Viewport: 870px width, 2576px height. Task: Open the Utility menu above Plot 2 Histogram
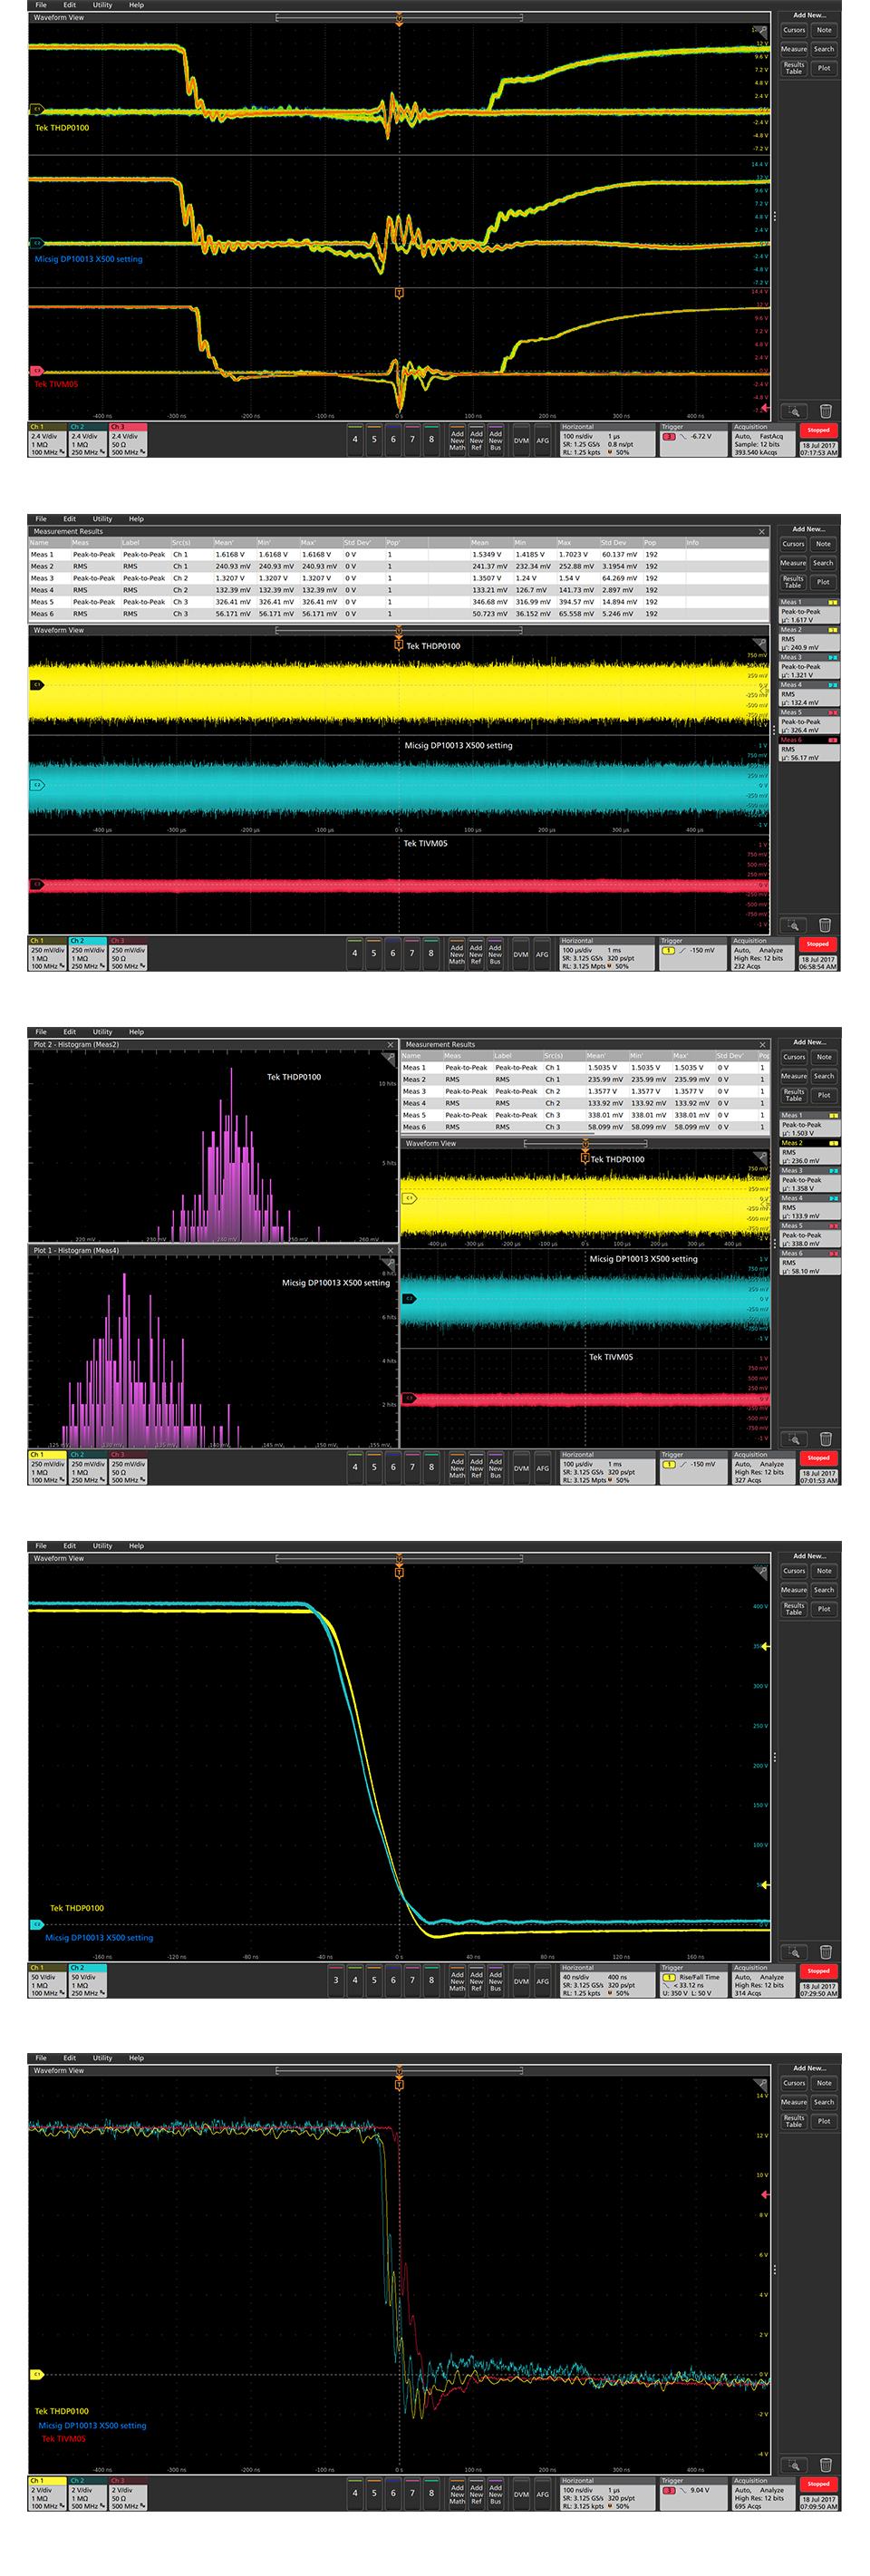pyautogui.click(x=102, y=1032)
